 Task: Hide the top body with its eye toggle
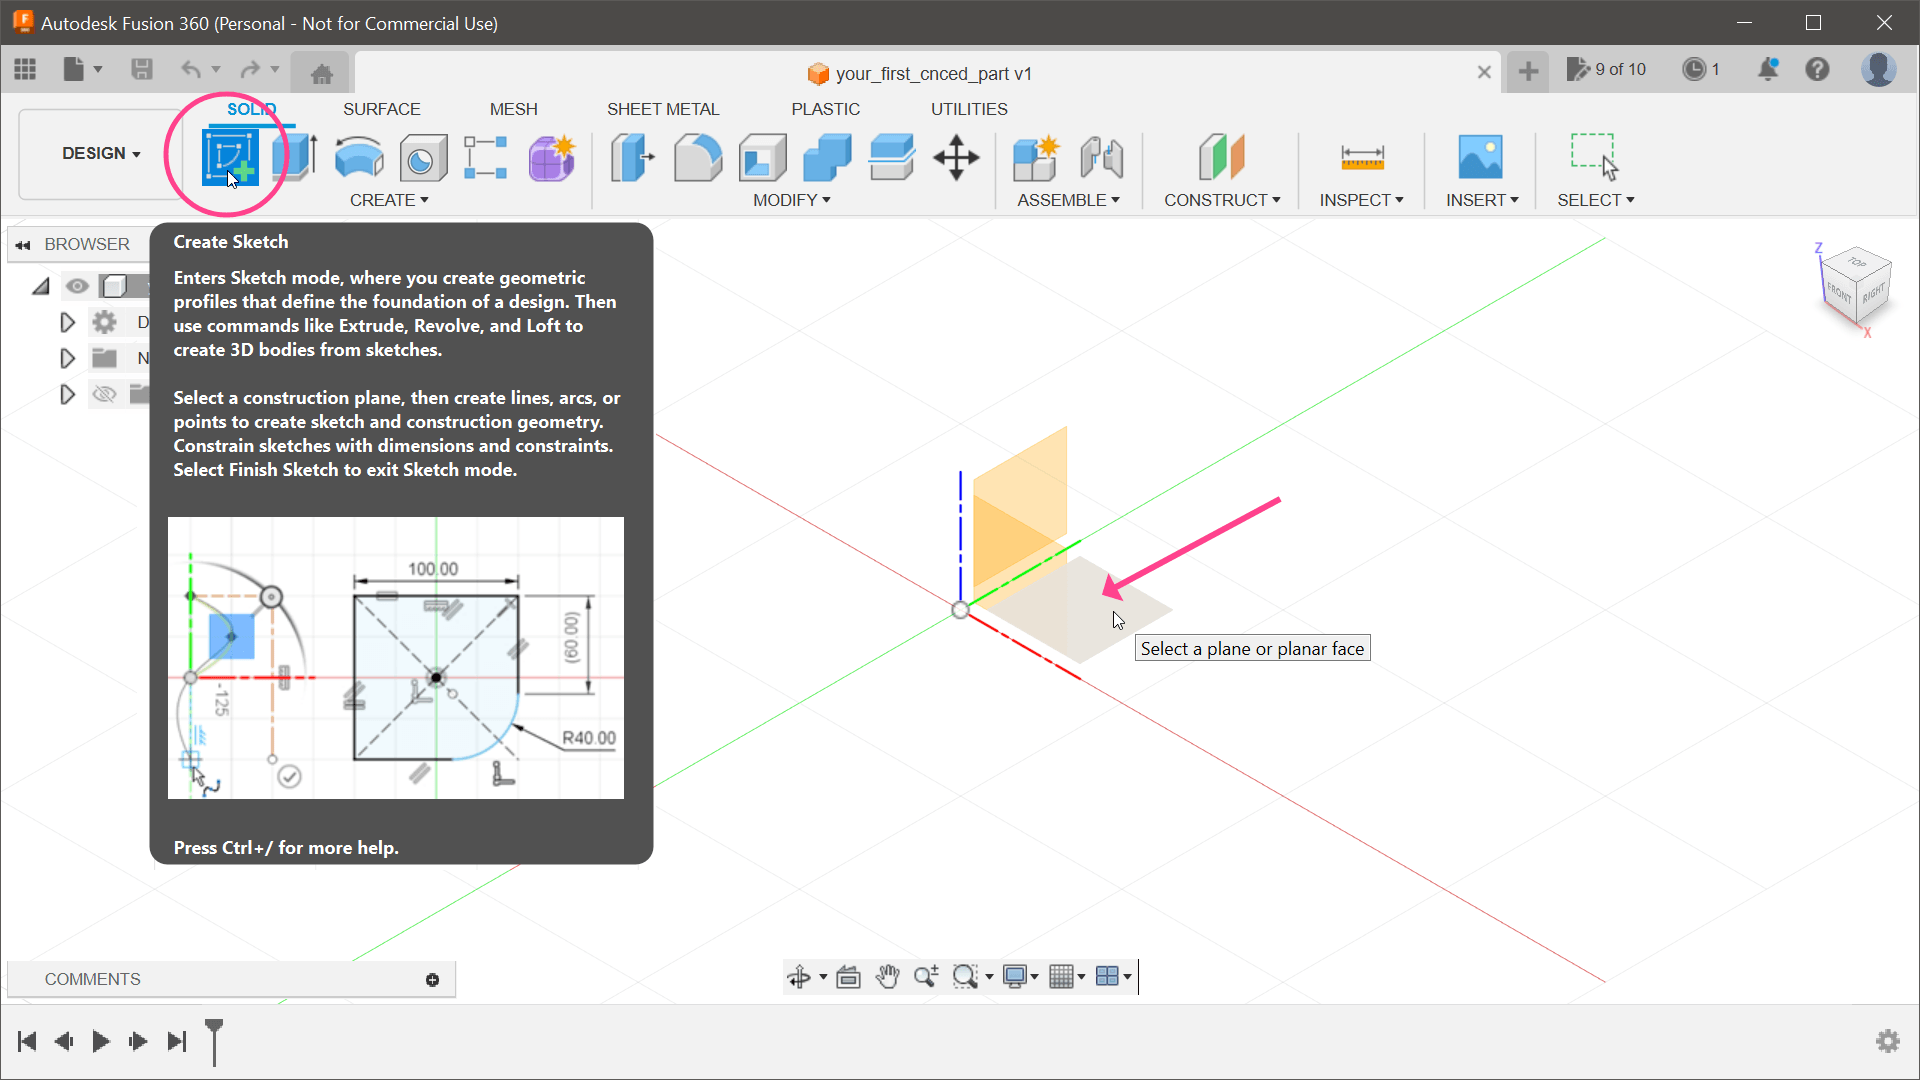(78, 286)
